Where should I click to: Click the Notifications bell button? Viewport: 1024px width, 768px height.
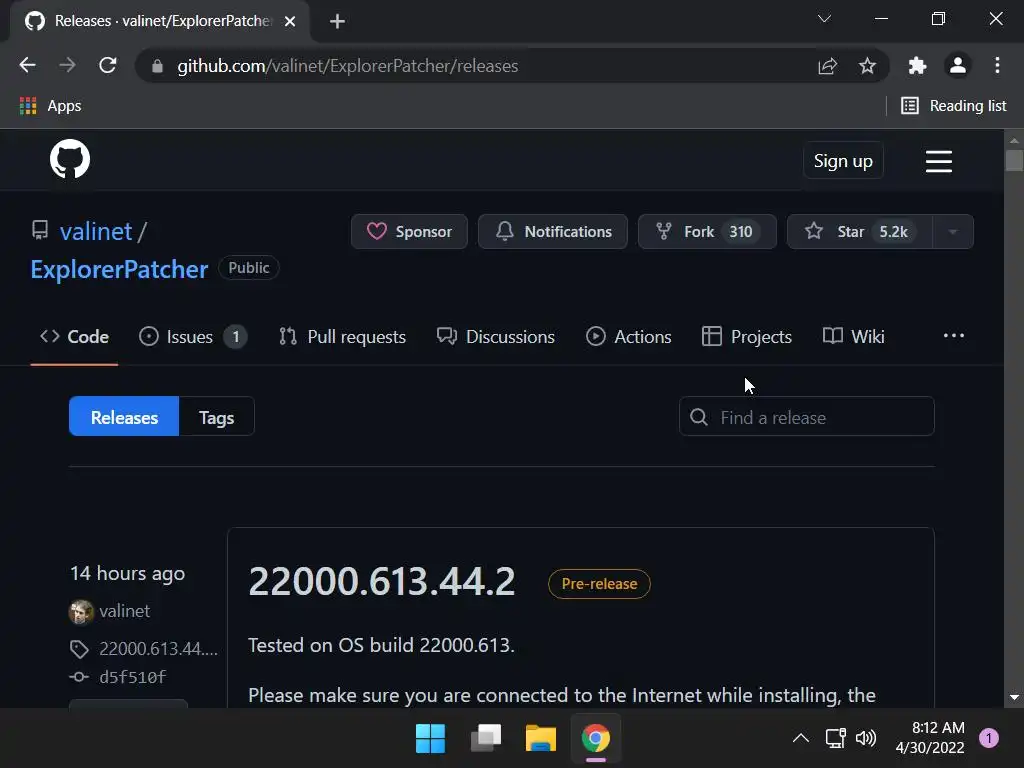[553, 232]
